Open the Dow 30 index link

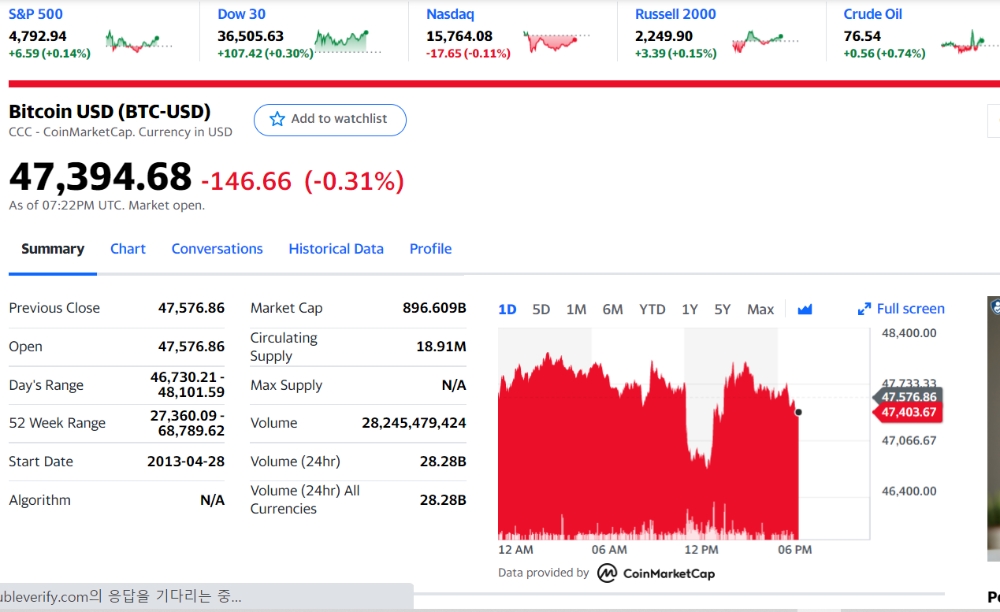click(241, 14)
